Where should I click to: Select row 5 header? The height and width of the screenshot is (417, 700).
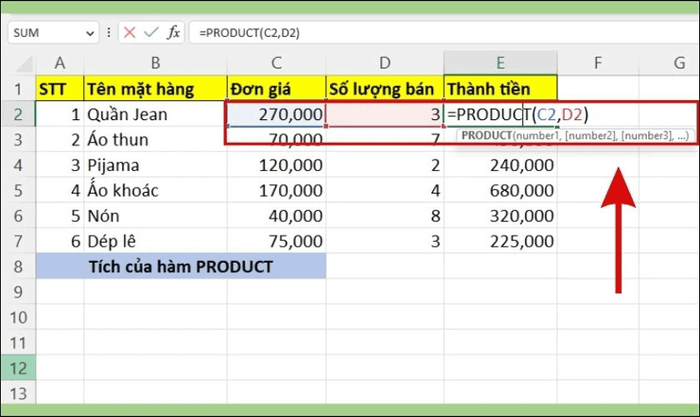18,191
